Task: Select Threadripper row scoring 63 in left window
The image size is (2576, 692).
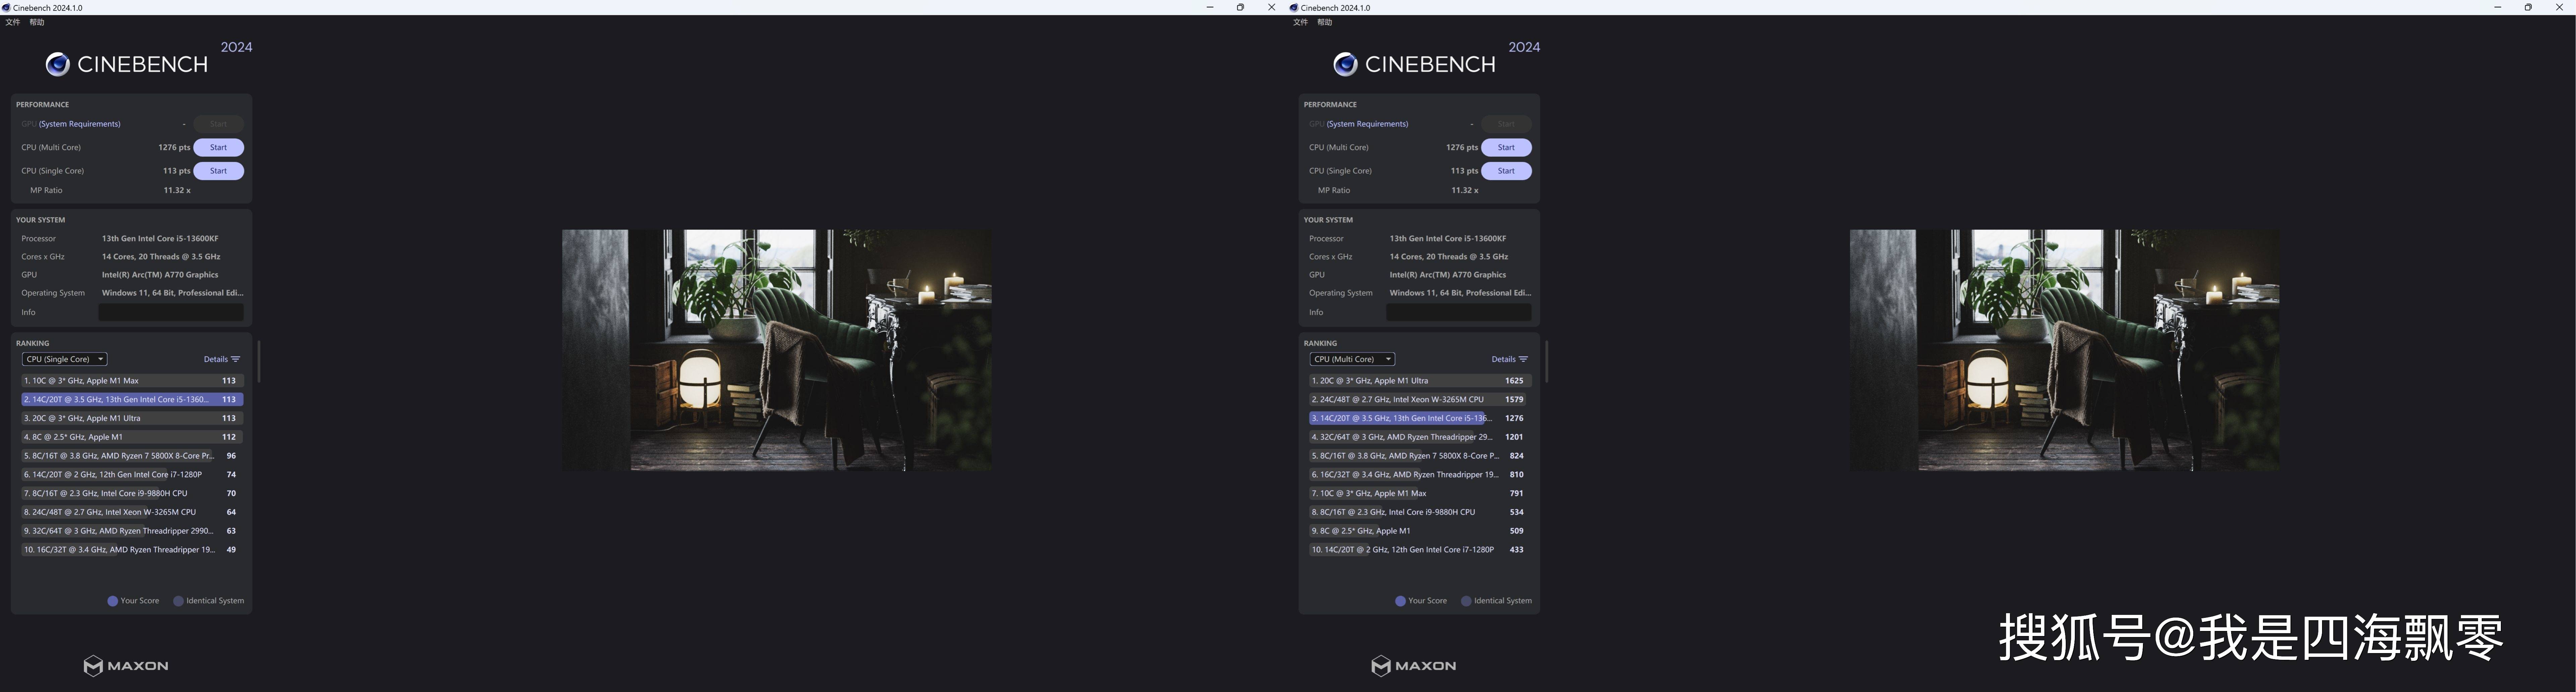Action: point(132,531)
